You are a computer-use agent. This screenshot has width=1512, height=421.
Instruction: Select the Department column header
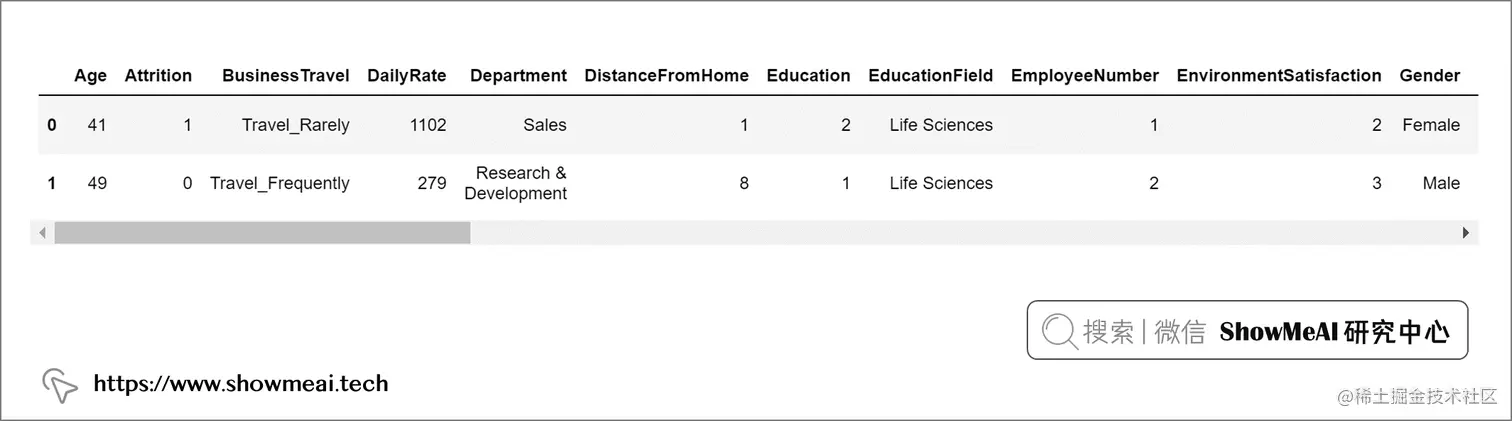tap(518, 76)
